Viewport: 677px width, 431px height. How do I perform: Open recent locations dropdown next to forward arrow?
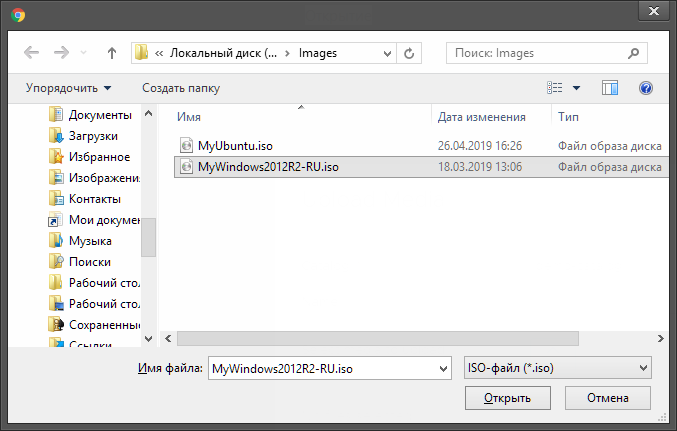(x=83, y=53)
